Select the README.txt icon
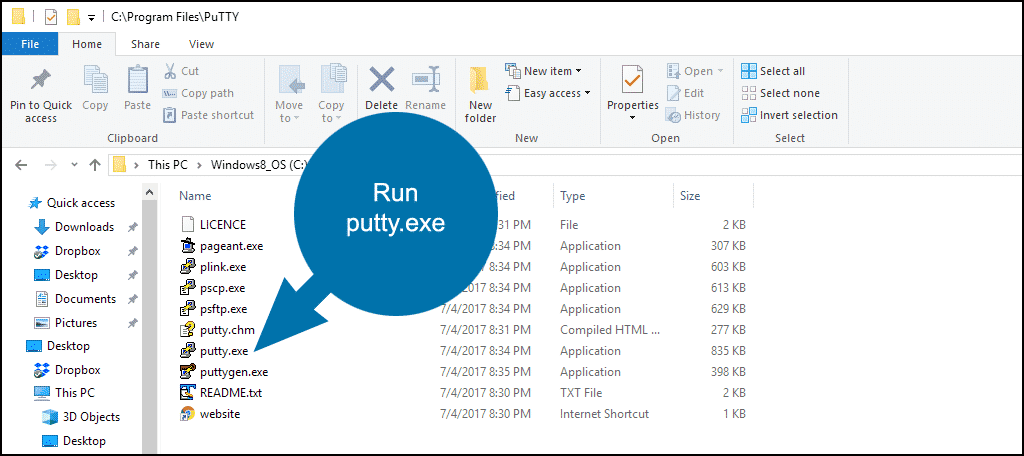Viewport: 1024px width, 456px height. click(x=188, y=393)
